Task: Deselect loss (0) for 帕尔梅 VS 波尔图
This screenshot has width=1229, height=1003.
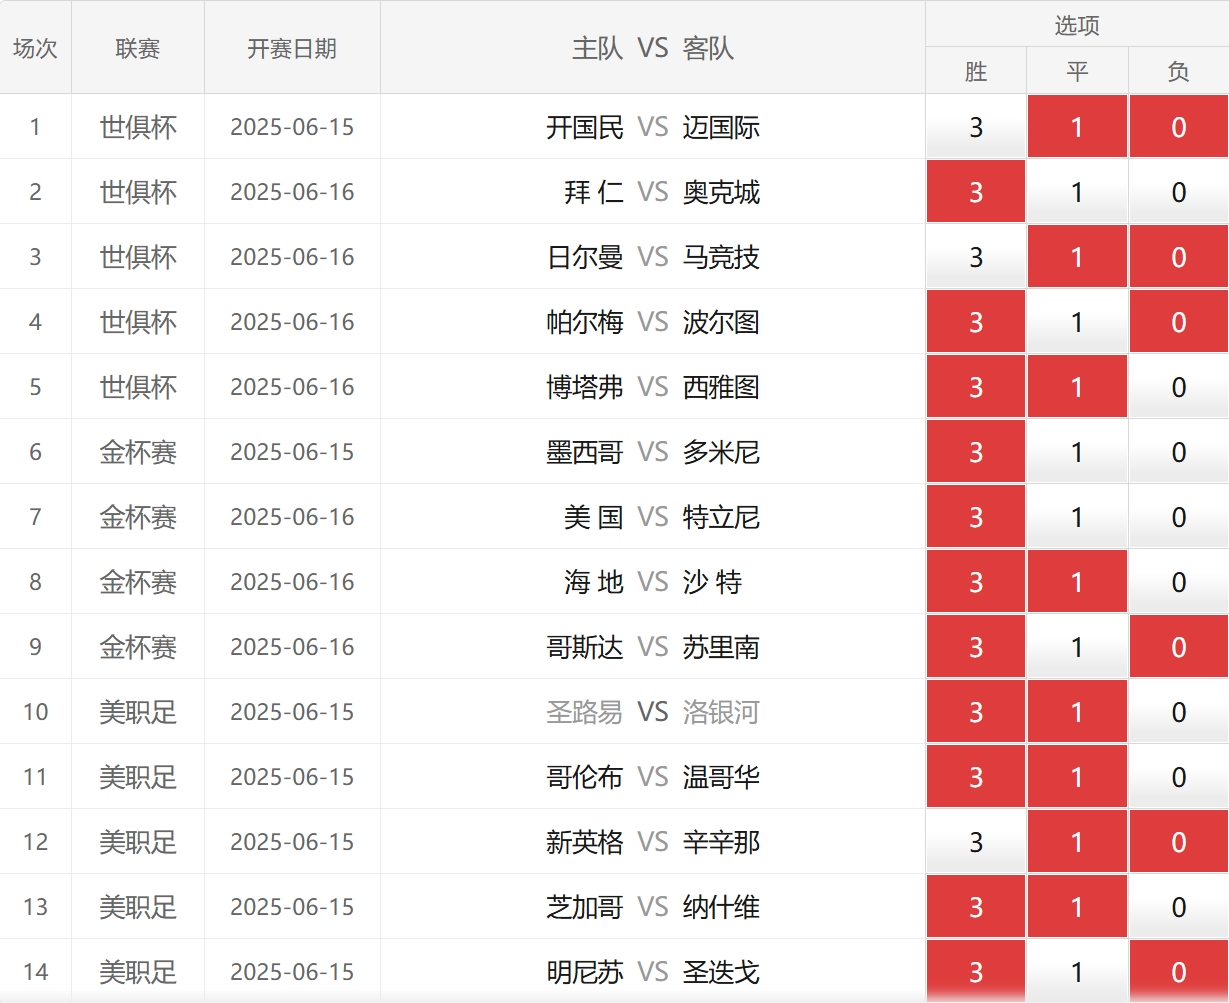Action: [1179, 322]
